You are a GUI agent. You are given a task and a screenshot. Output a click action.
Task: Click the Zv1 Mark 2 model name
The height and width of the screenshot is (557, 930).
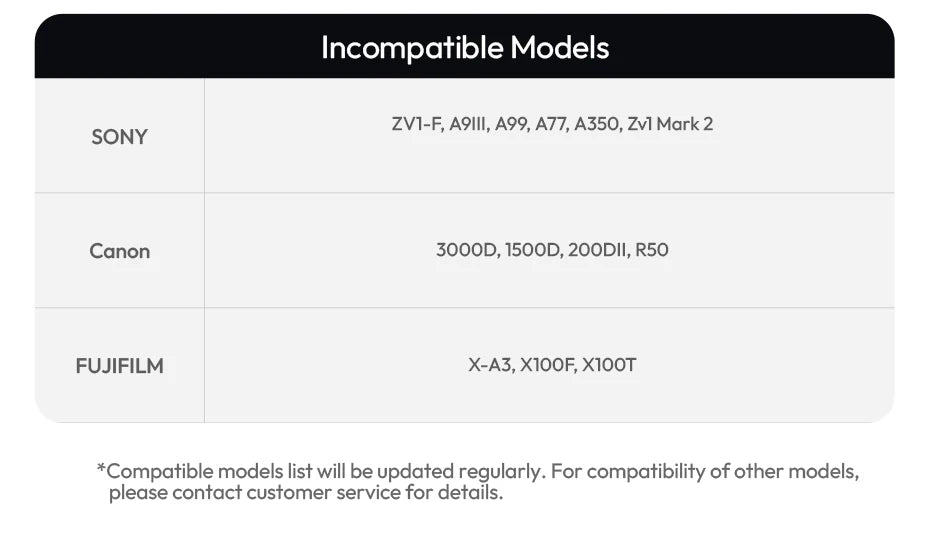click(670, 125)
